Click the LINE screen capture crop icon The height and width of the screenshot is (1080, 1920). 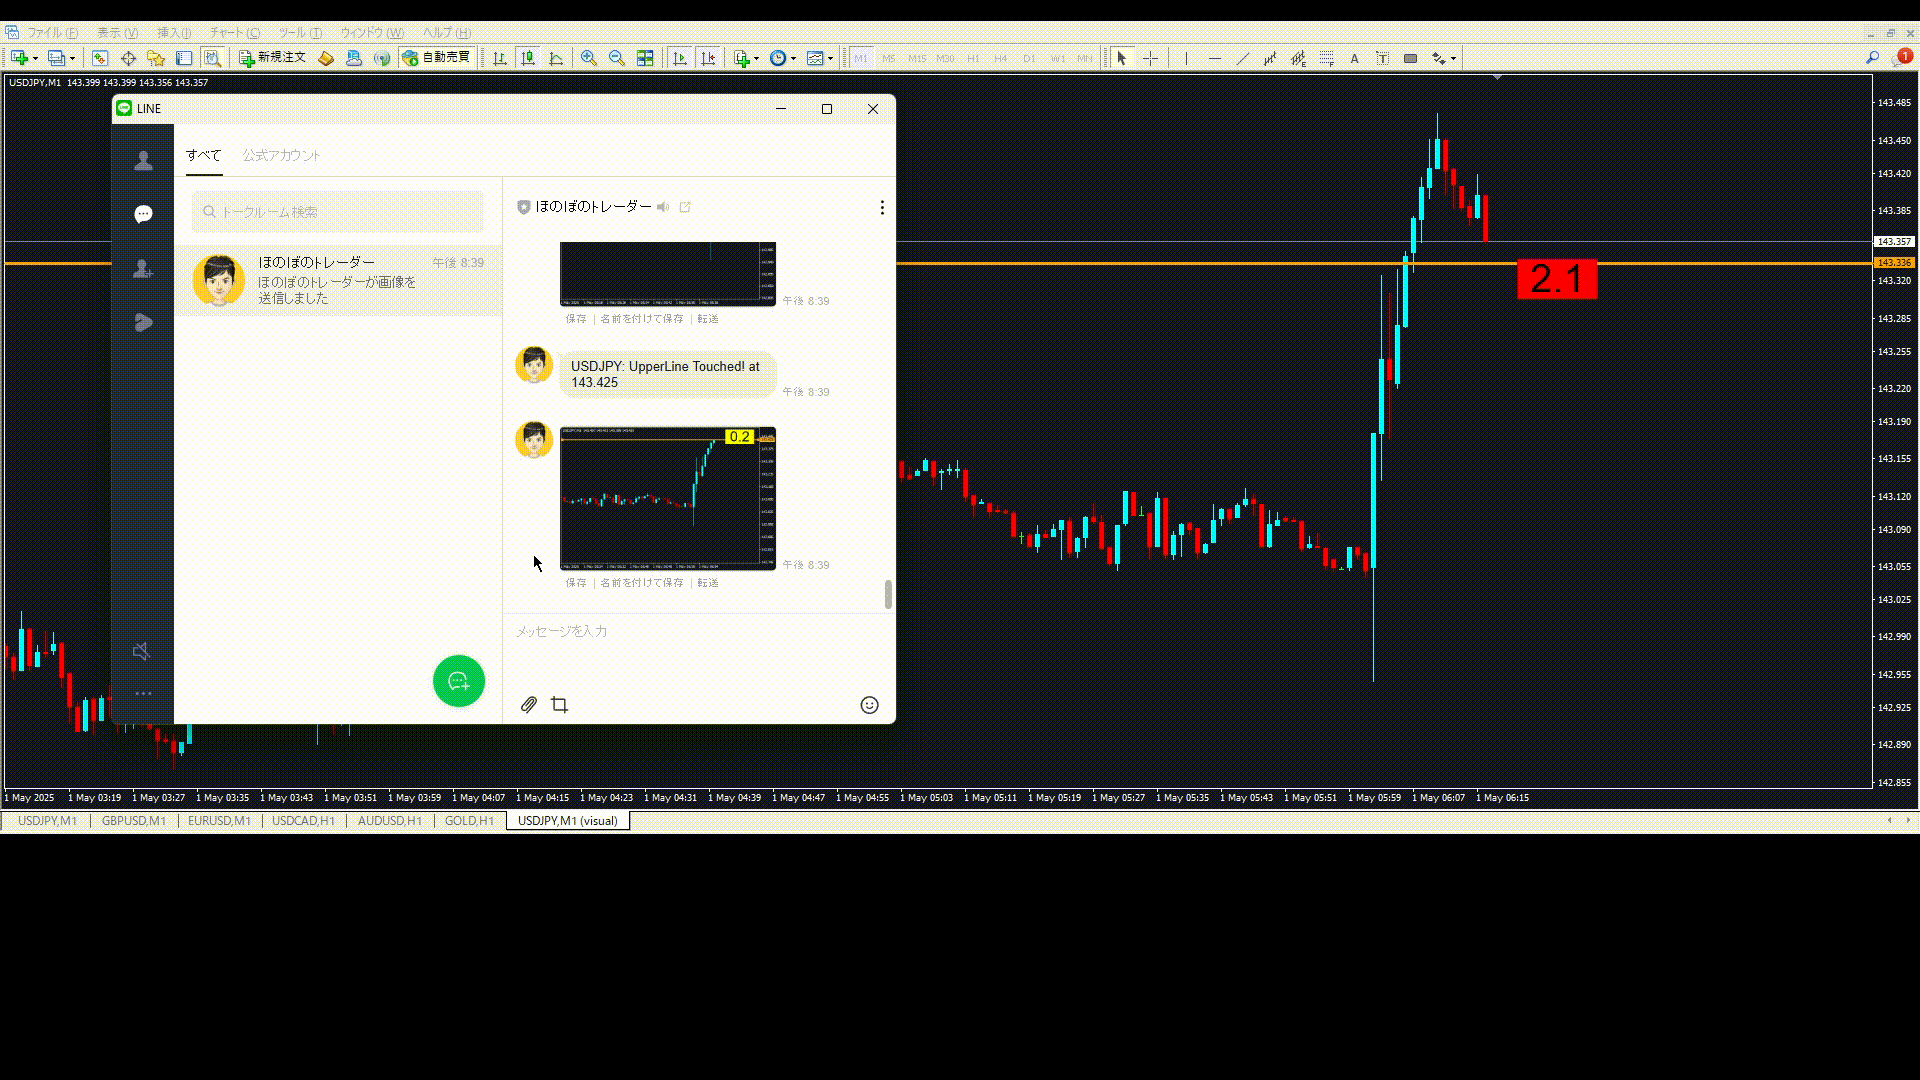(560, 705)
